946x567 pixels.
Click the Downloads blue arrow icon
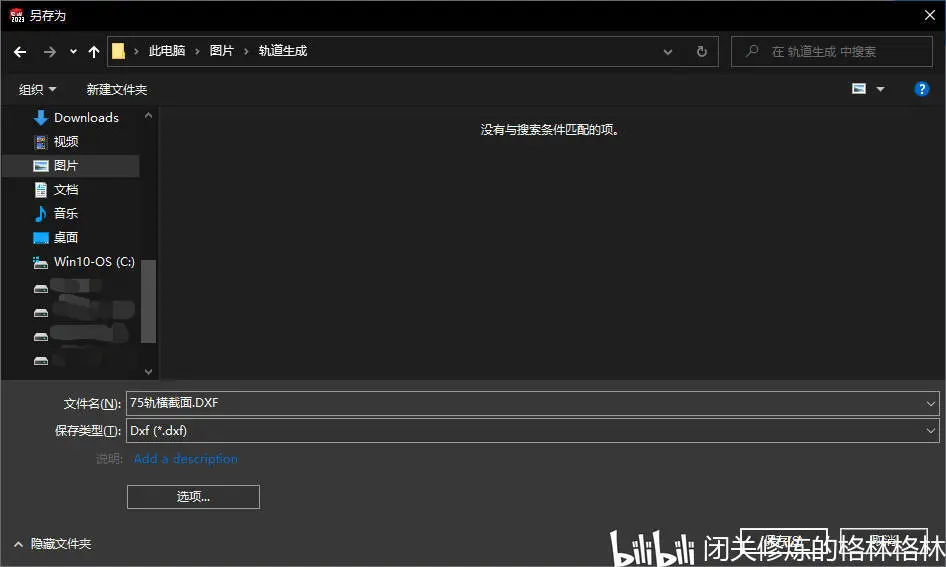click(x=40, y=118)
